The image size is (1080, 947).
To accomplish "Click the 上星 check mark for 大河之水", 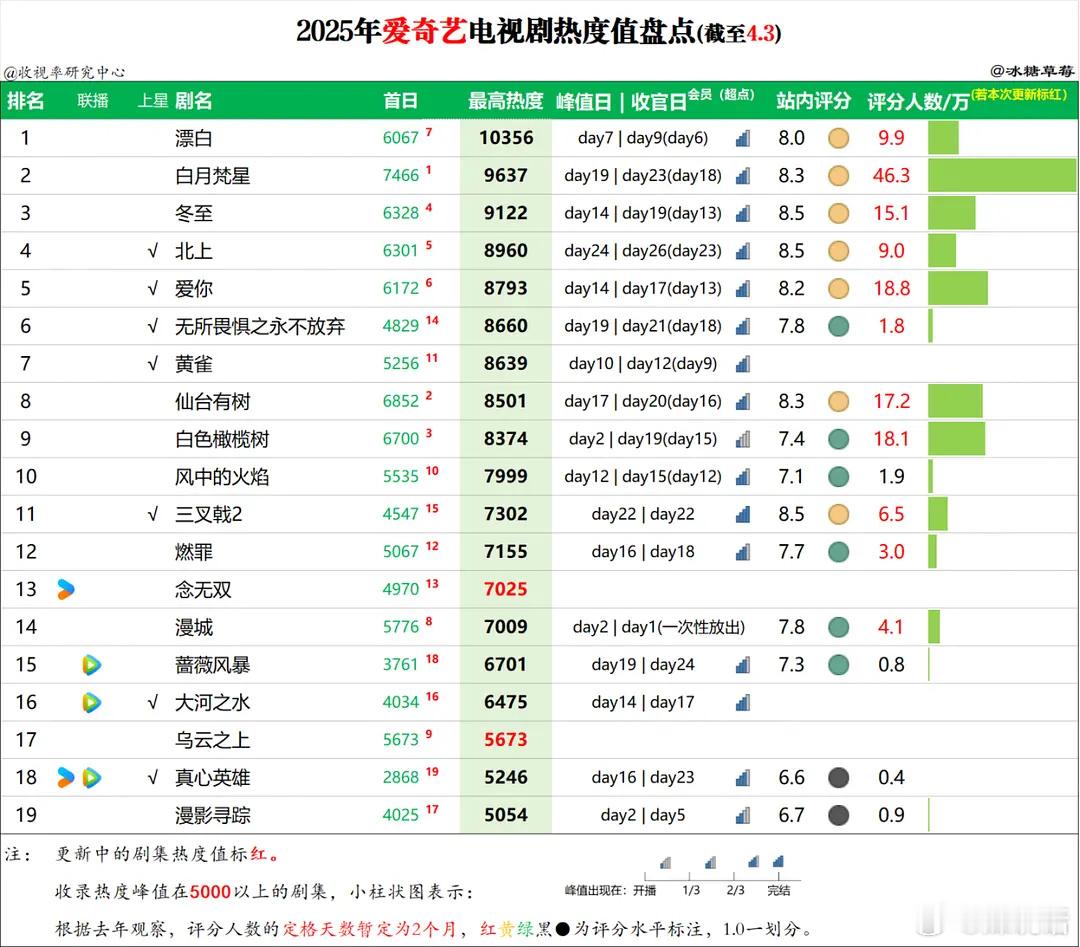I will click(153, 703).
